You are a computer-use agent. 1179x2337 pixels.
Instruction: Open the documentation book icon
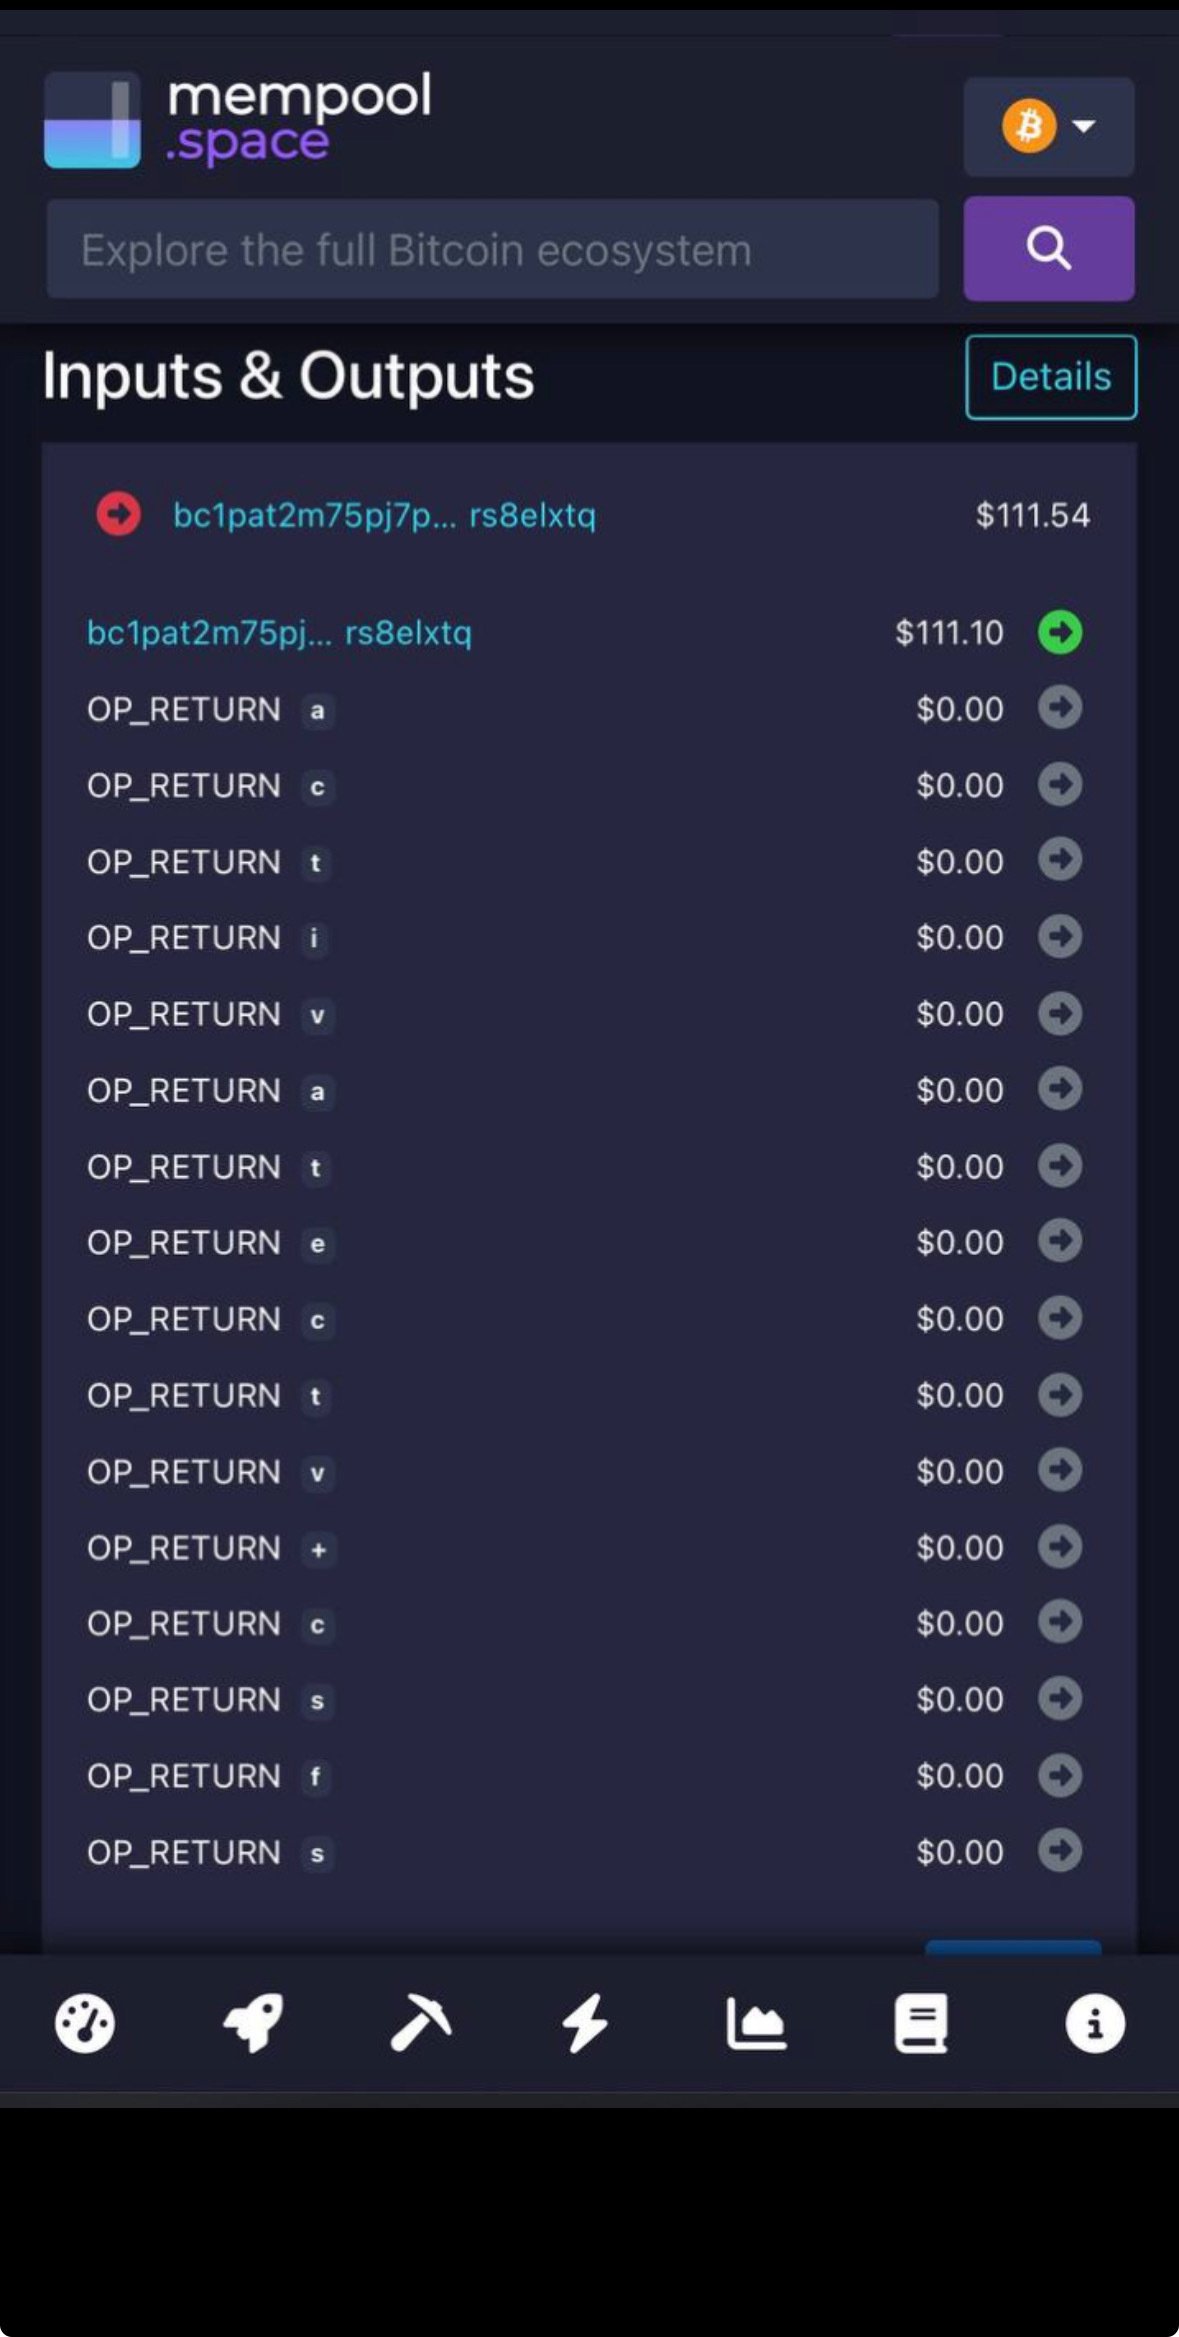(x=921, y=2024)
